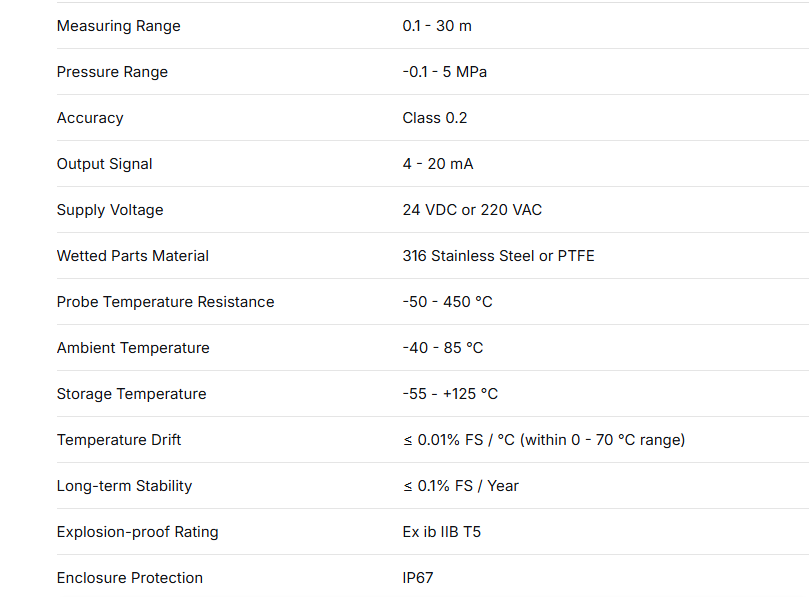
Task: Click the Accuracy label
Action: coord(90,118)
